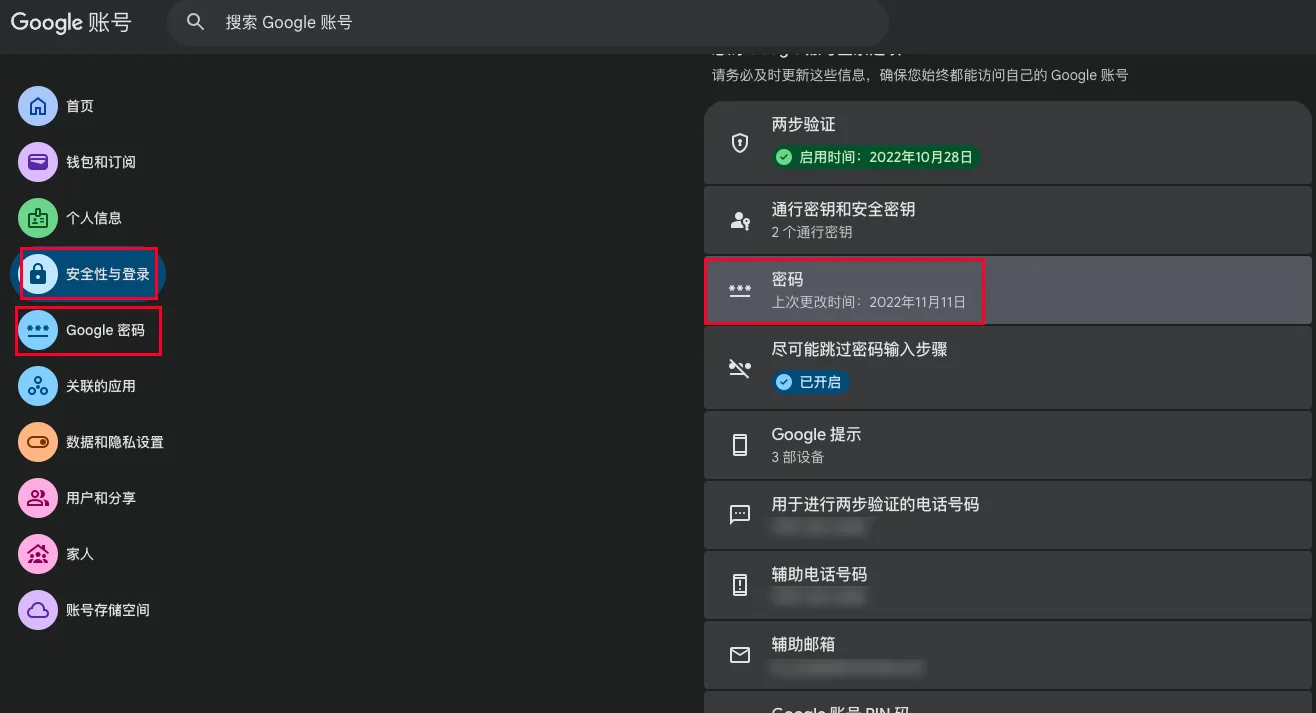
Task: Click the toggle icon for 数据和隐私设置
Action: pyautogui.click(x=38, y=442)
